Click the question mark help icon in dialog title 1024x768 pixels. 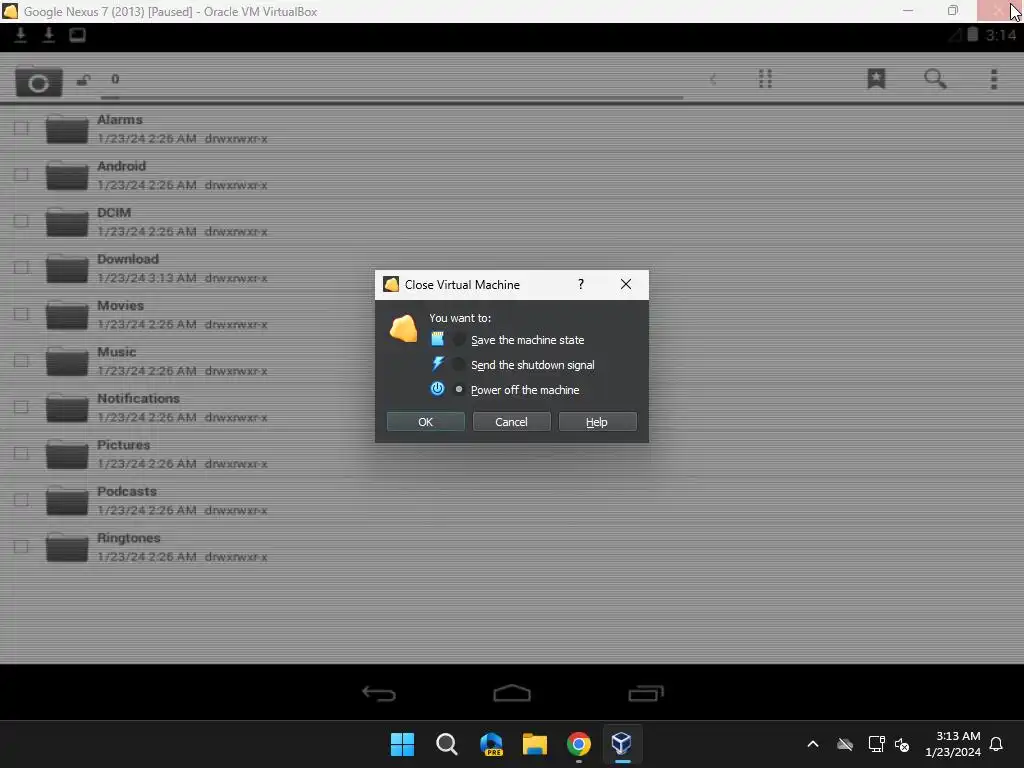(581, 284)
